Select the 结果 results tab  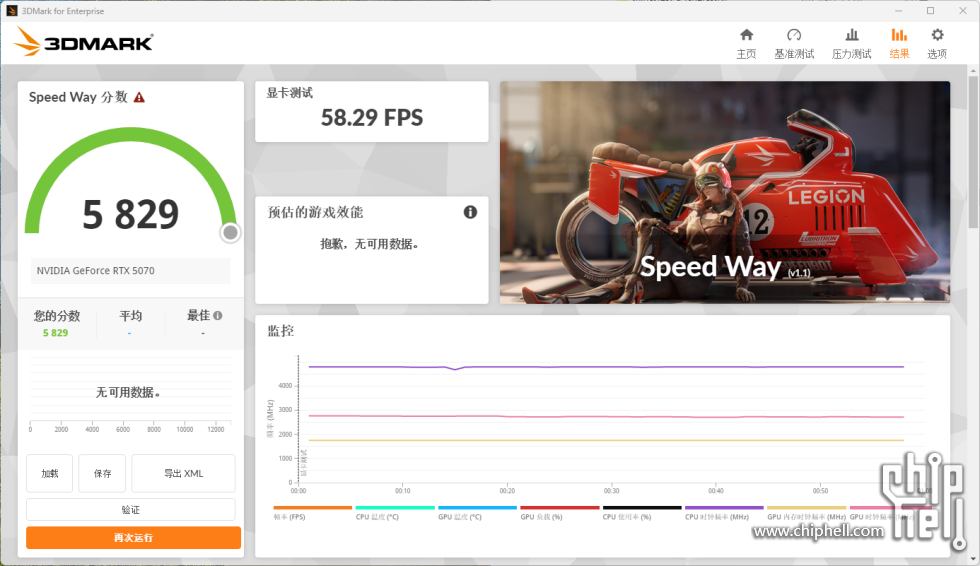pyautogui.click(x=899, y=44)
